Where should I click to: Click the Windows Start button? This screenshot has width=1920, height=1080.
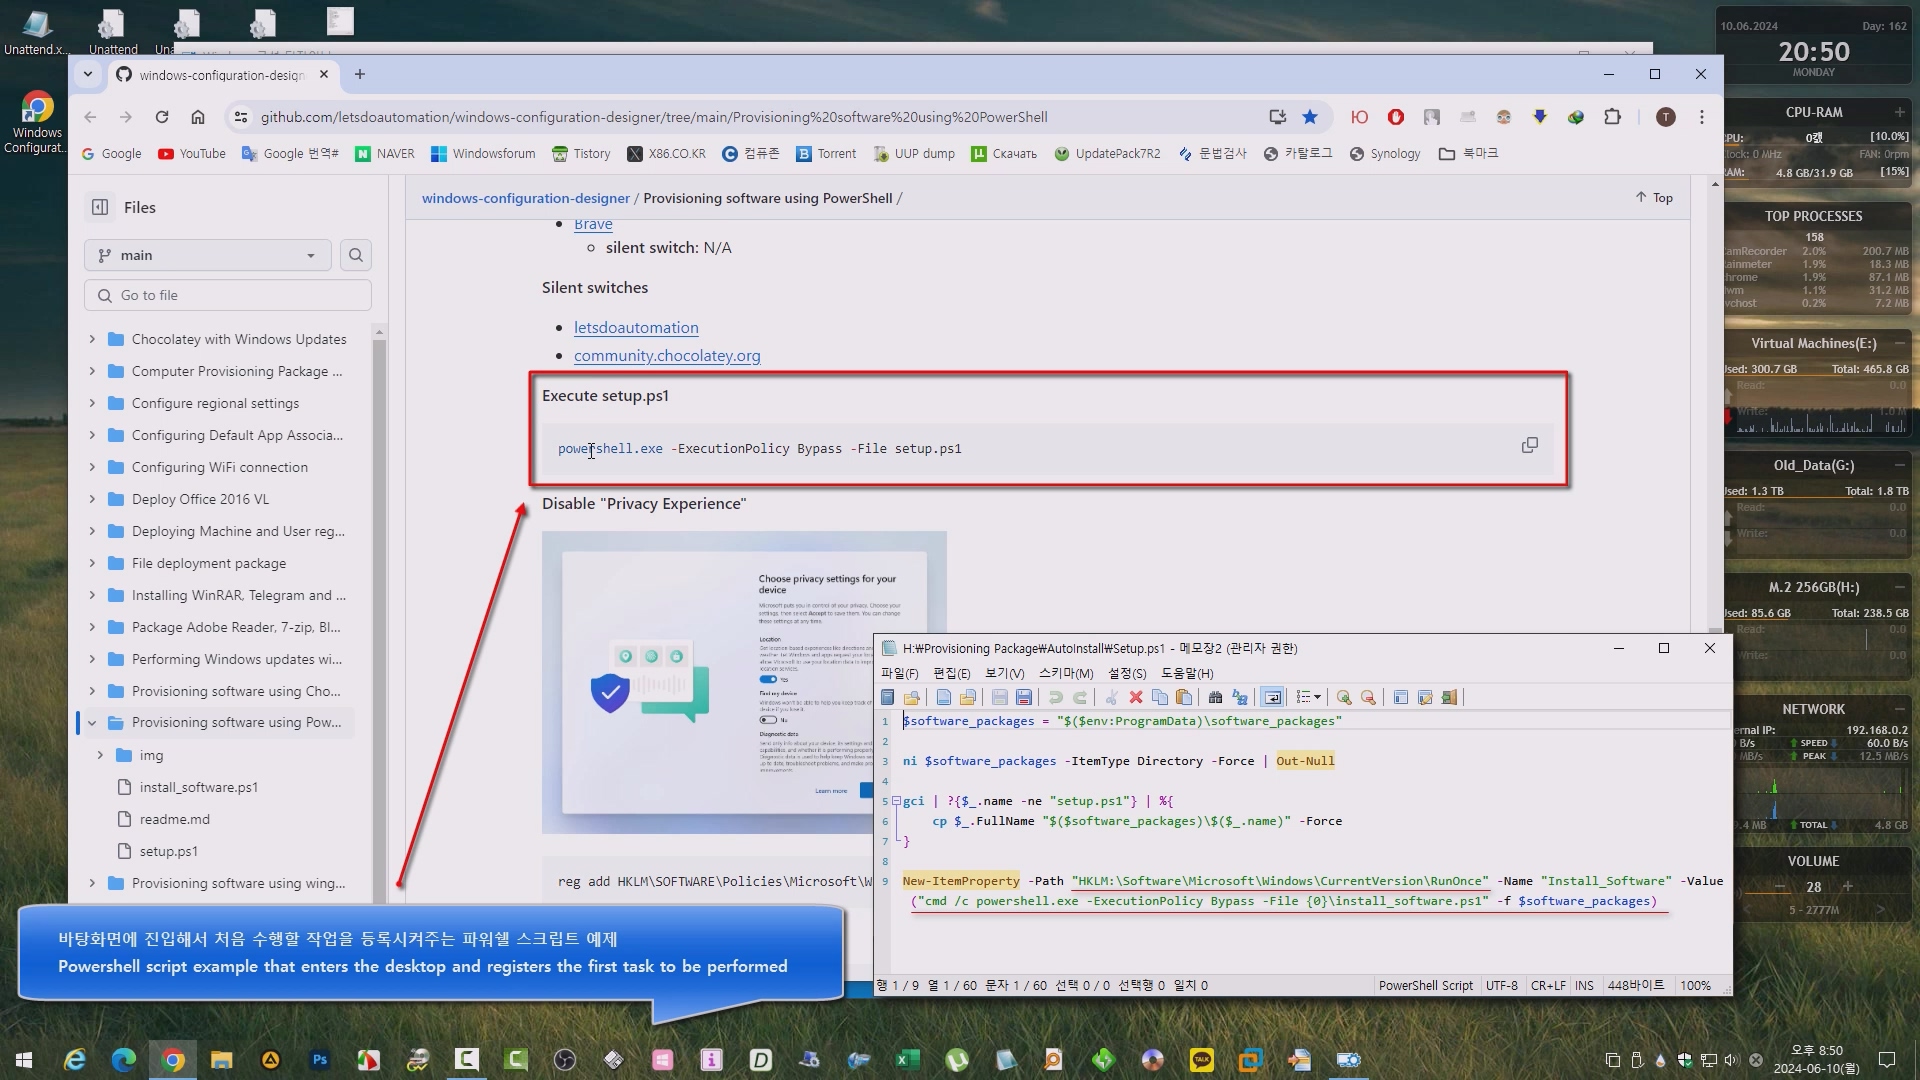point(24,1060)
